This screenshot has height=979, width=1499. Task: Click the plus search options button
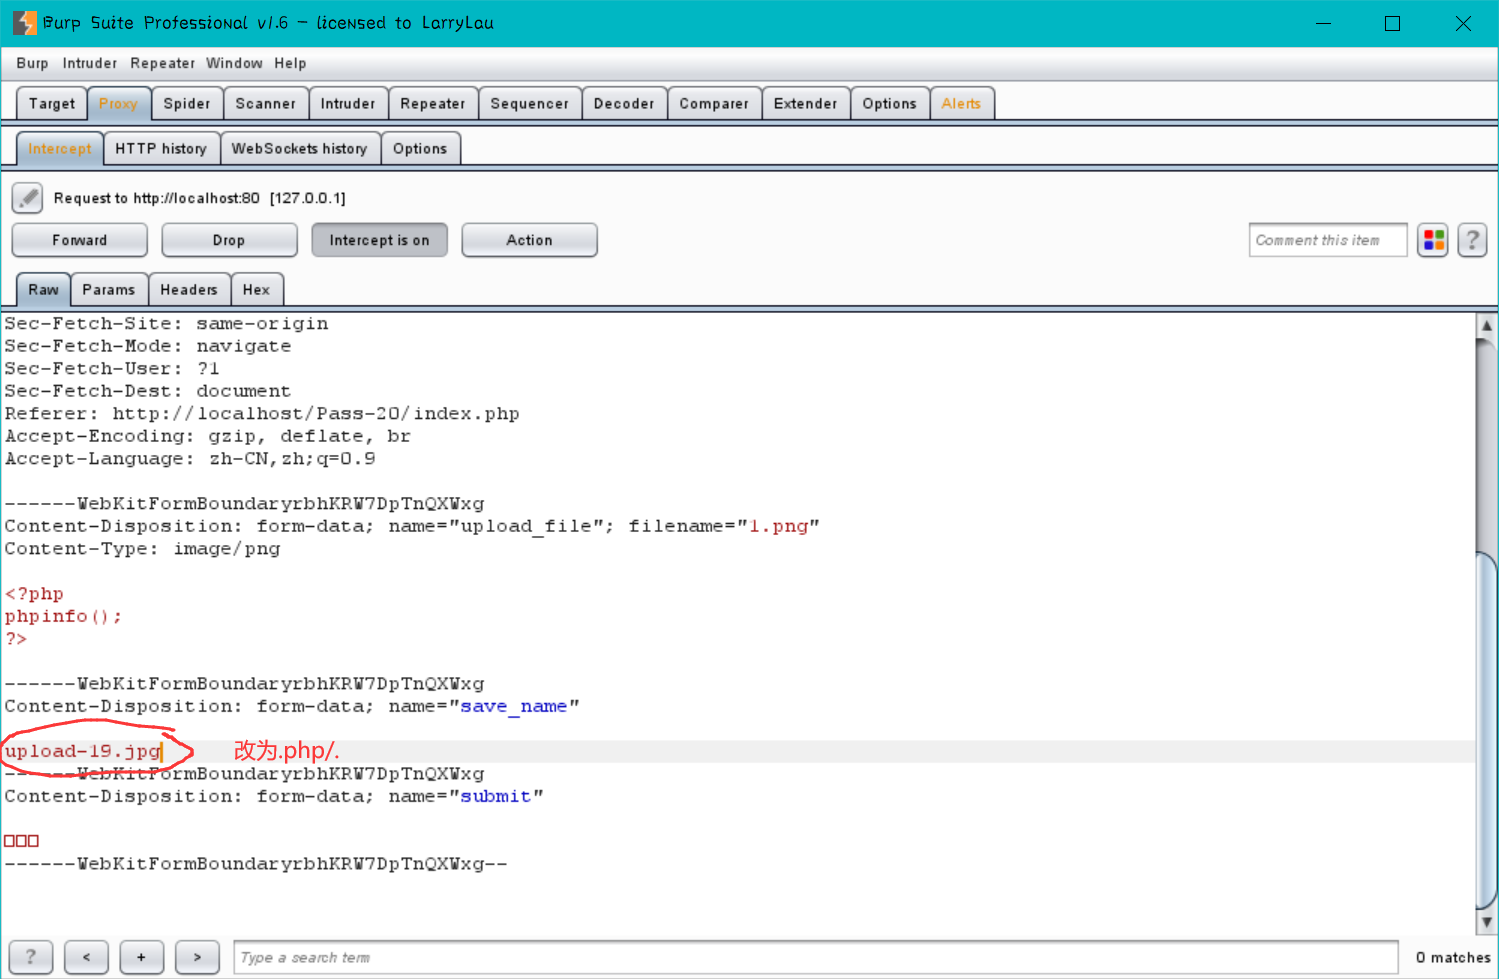click(x=142, y=957)
